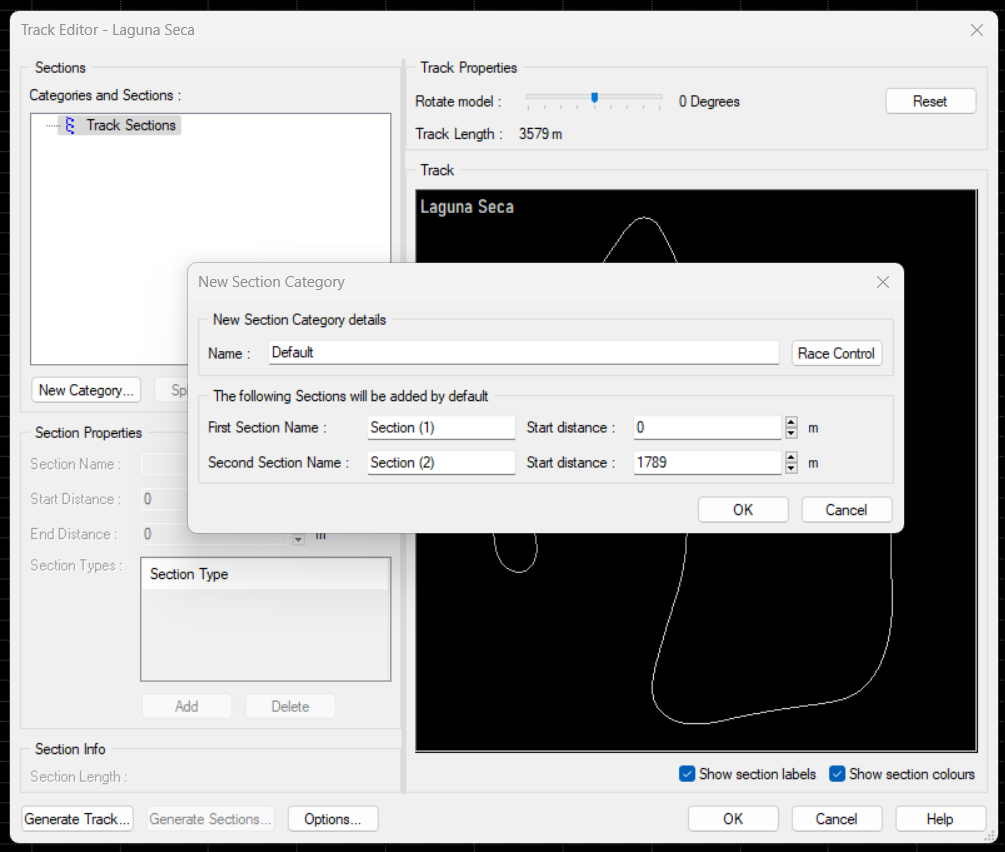Click the Generate Track... button

click(x=78, y=819)
